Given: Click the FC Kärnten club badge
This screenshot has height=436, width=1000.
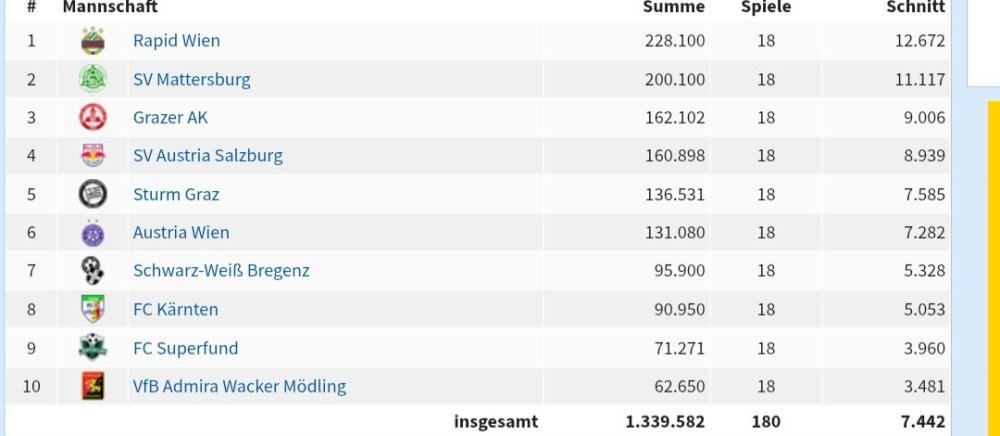Looking at the screenshot, I should click(93, 309).
